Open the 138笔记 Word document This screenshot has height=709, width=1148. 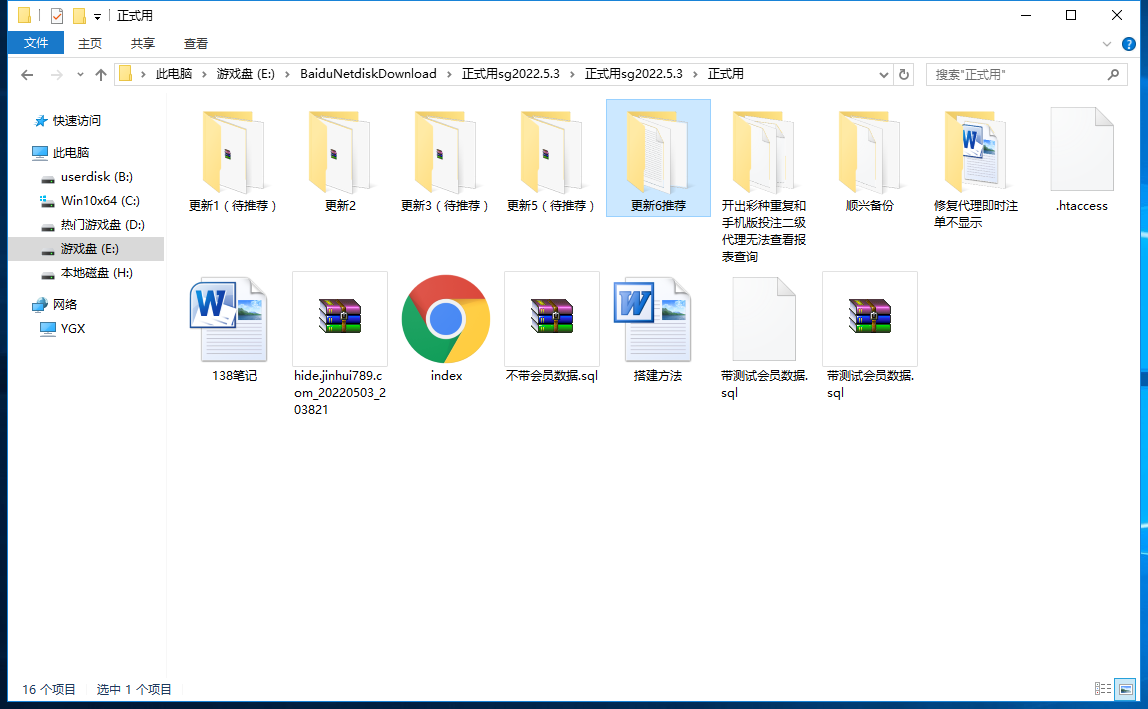tap(233, 327)
